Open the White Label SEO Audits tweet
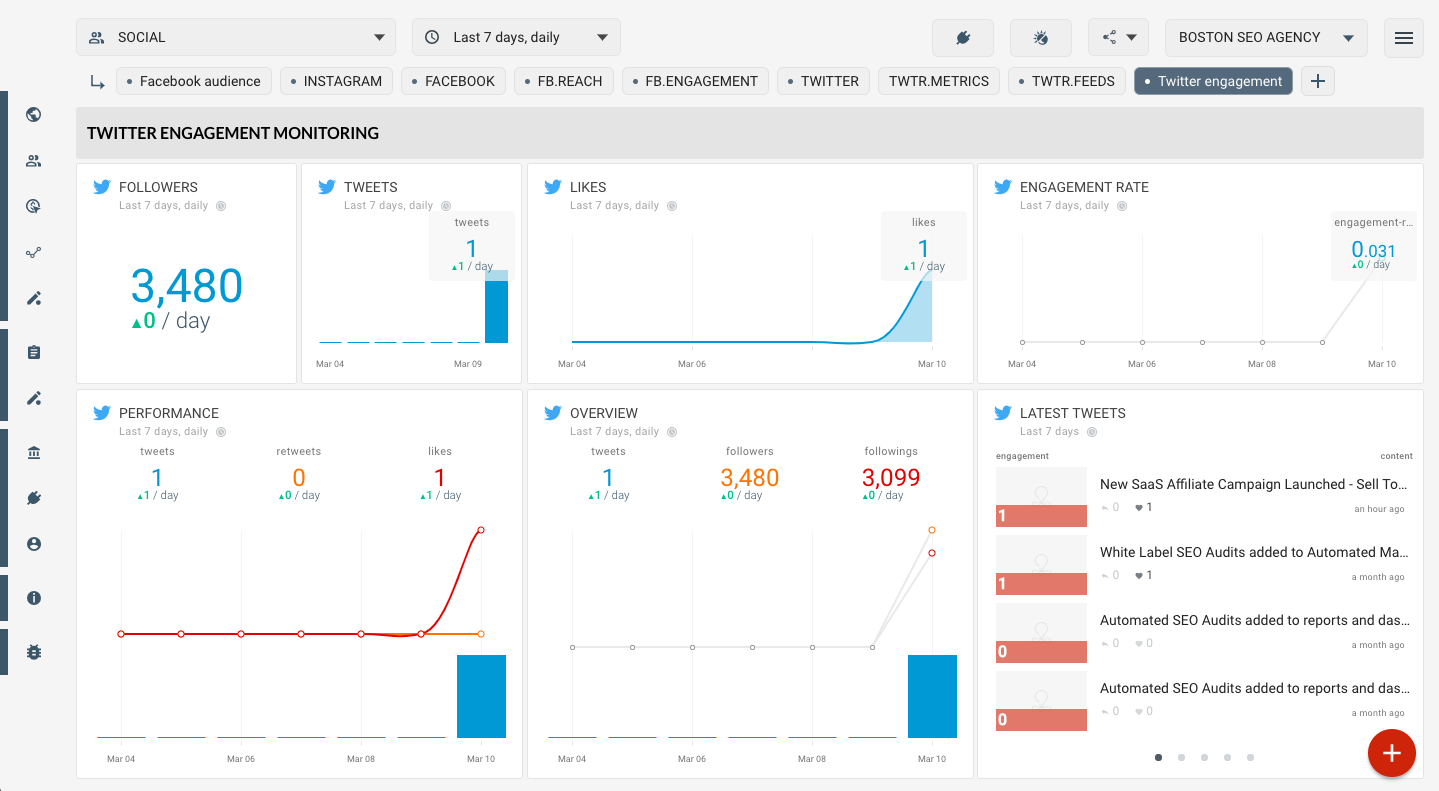1439x791 pixels. click(x=1254, y=552)
